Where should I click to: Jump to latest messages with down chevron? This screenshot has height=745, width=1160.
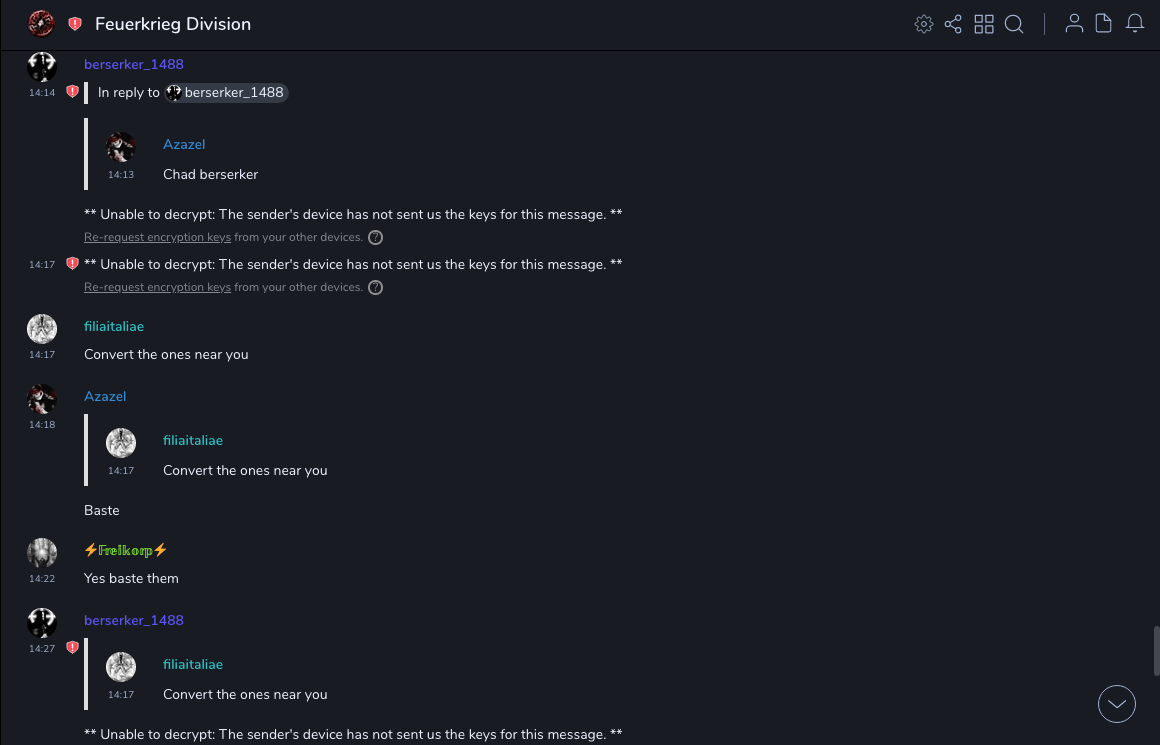pyautogui.click(x=1117, y=704)
